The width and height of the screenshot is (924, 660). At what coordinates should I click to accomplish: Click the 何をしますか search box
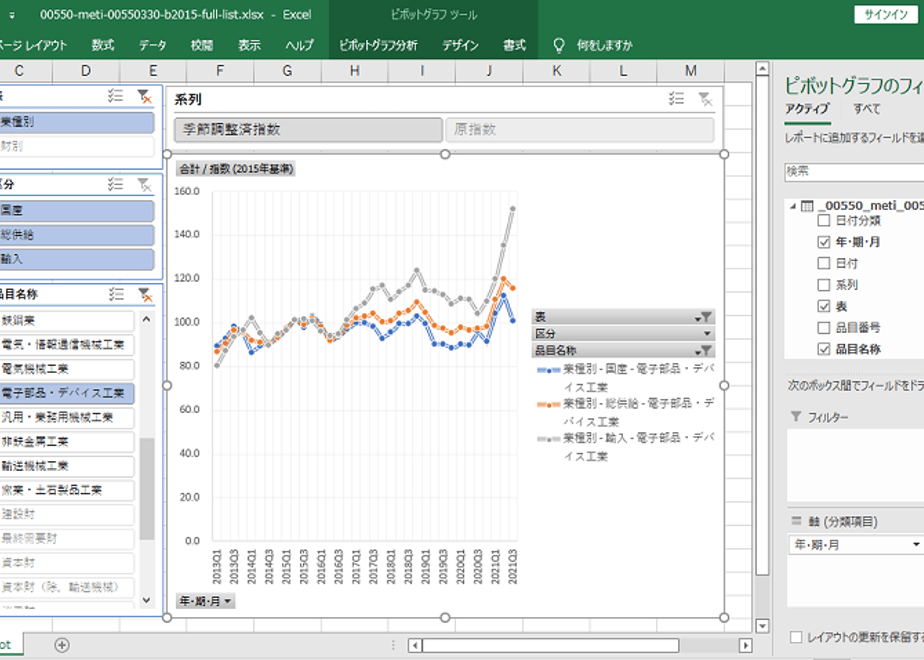[605, 45]
